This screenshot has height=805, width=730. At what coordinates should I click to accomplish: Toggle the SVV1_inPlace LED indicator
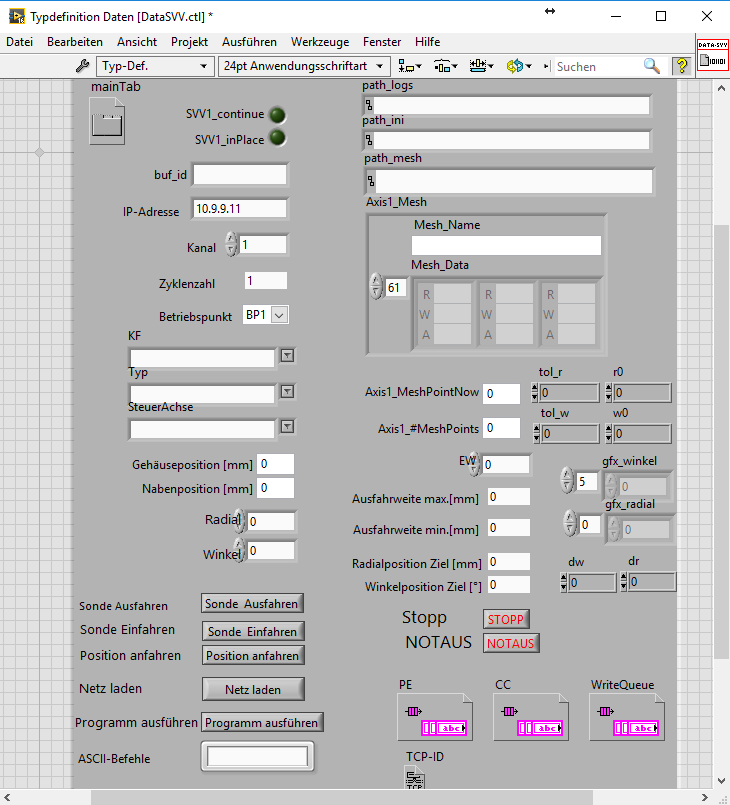tap(278, 139)
